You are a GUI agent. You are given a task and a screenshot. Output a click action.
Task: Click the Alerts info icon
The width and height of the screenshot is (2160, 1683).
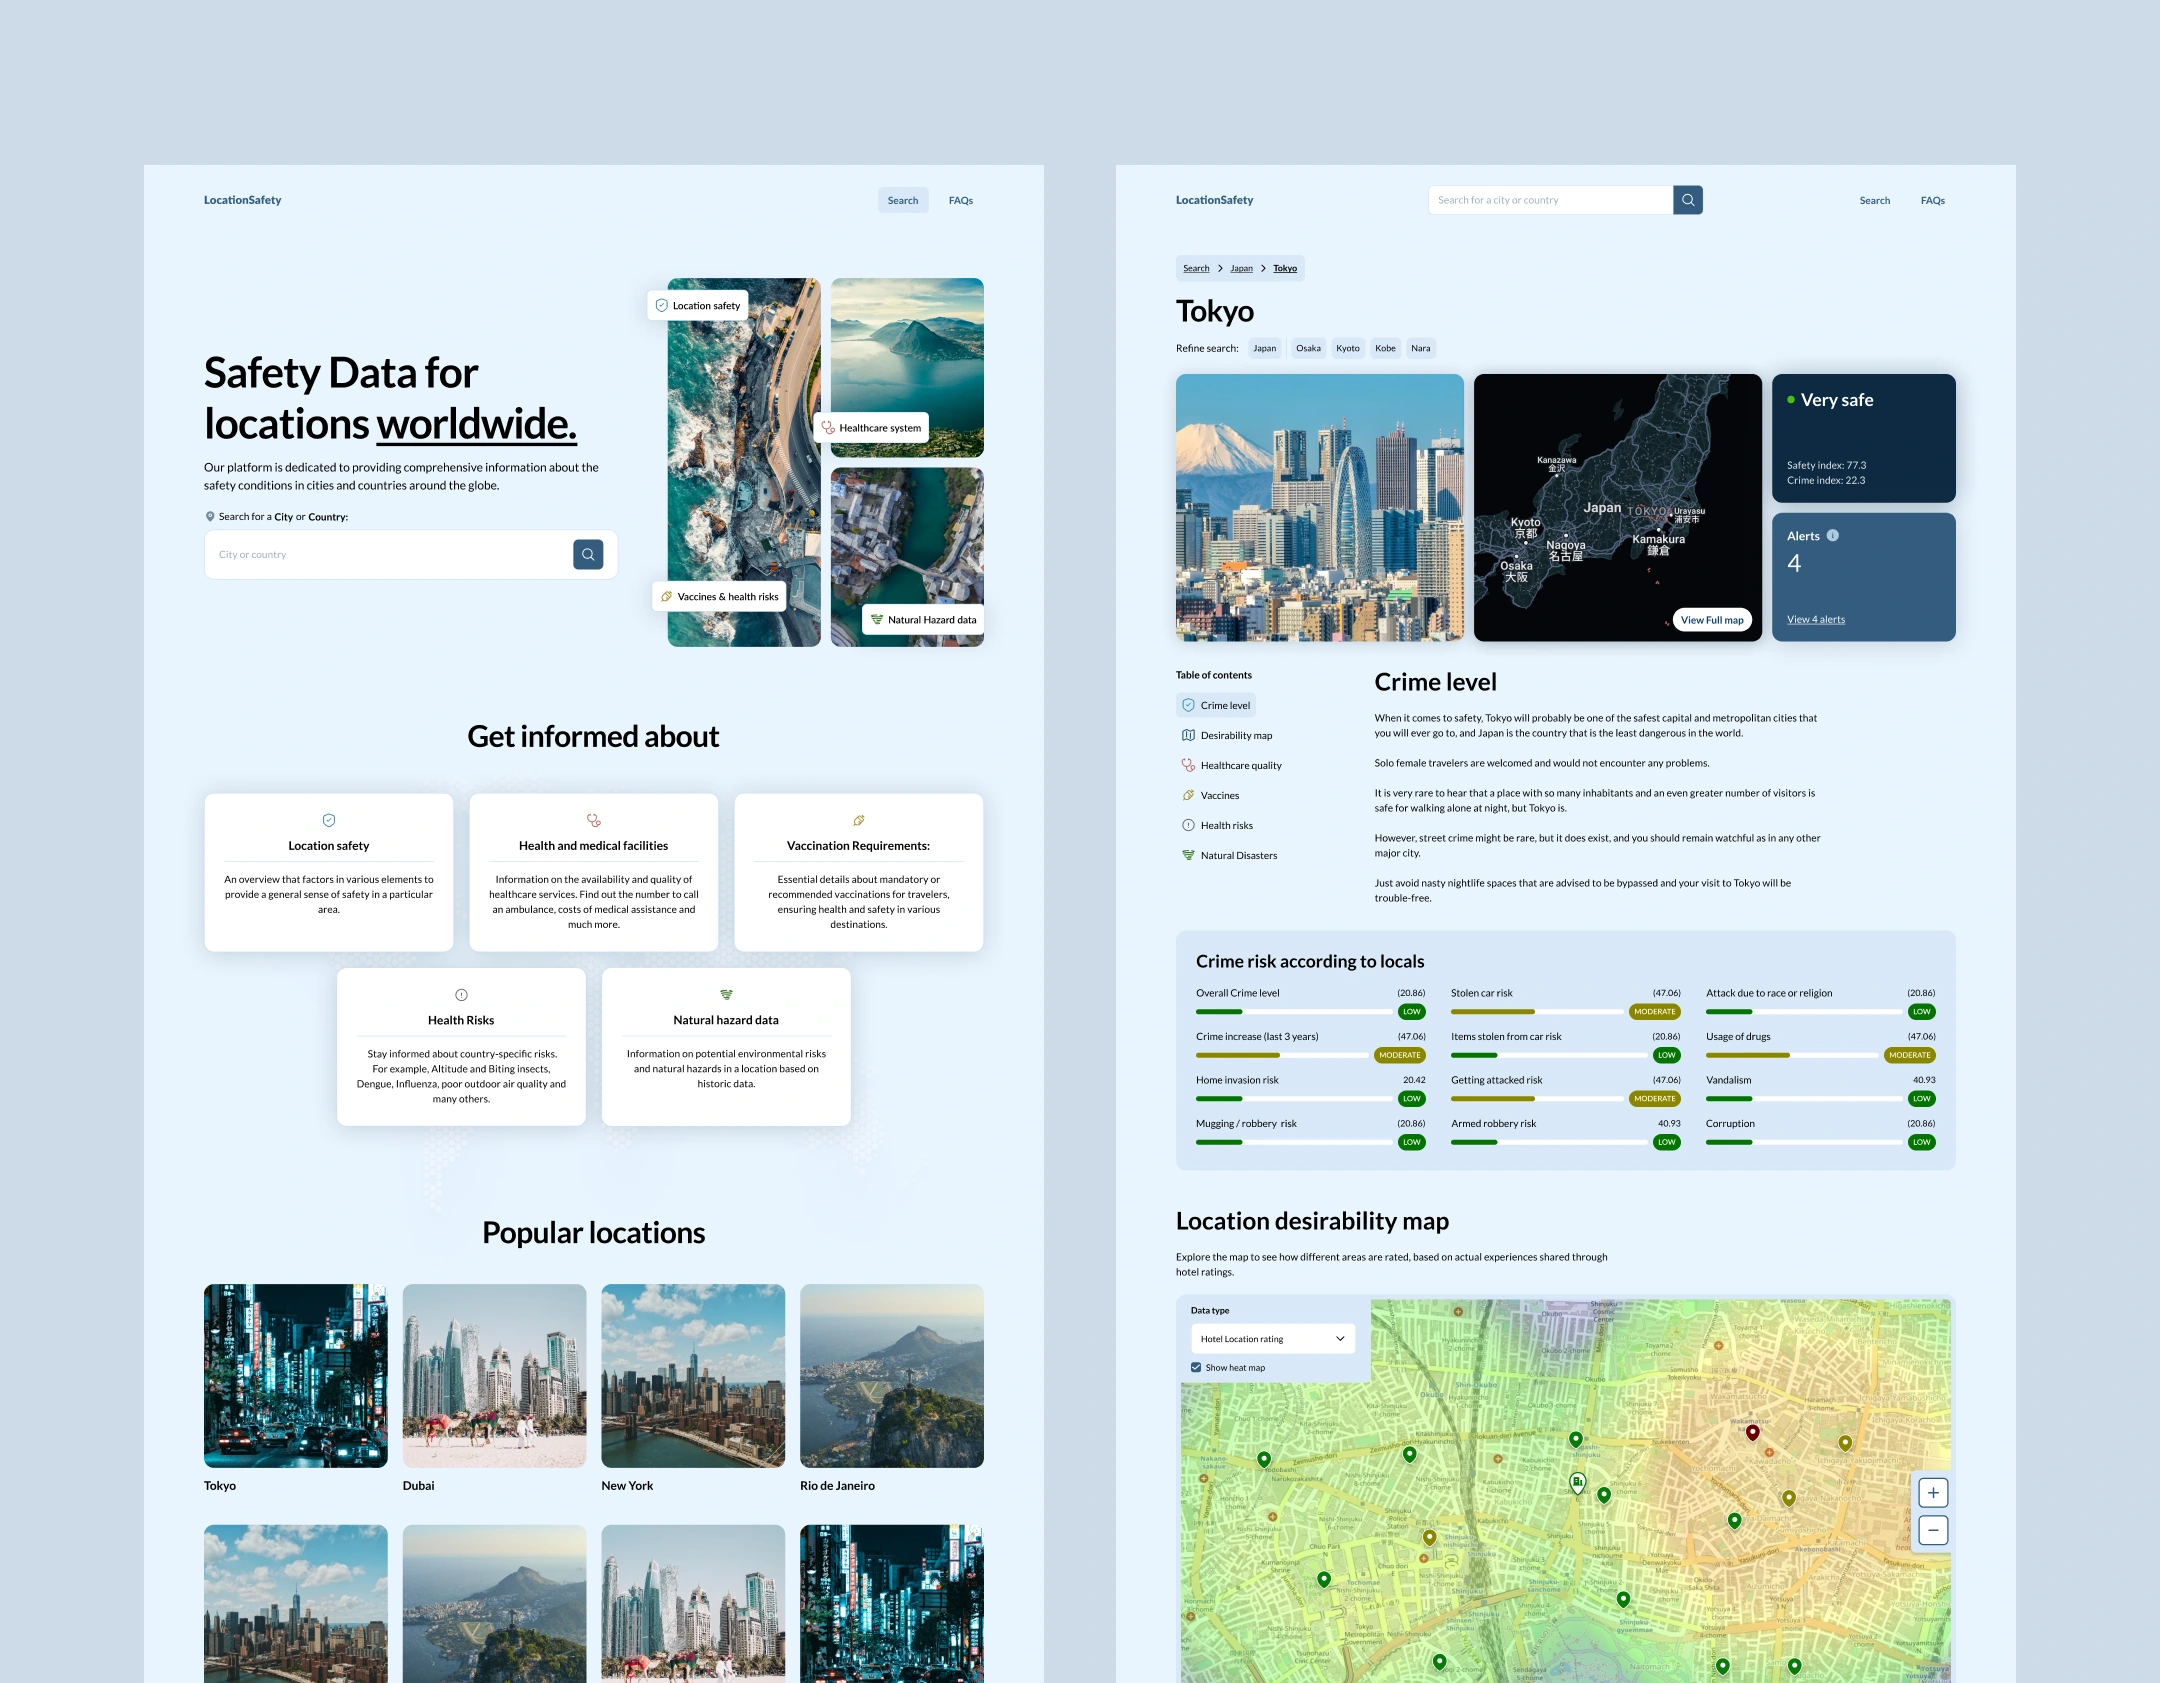pyautogui.click(x=1833, y=536)
